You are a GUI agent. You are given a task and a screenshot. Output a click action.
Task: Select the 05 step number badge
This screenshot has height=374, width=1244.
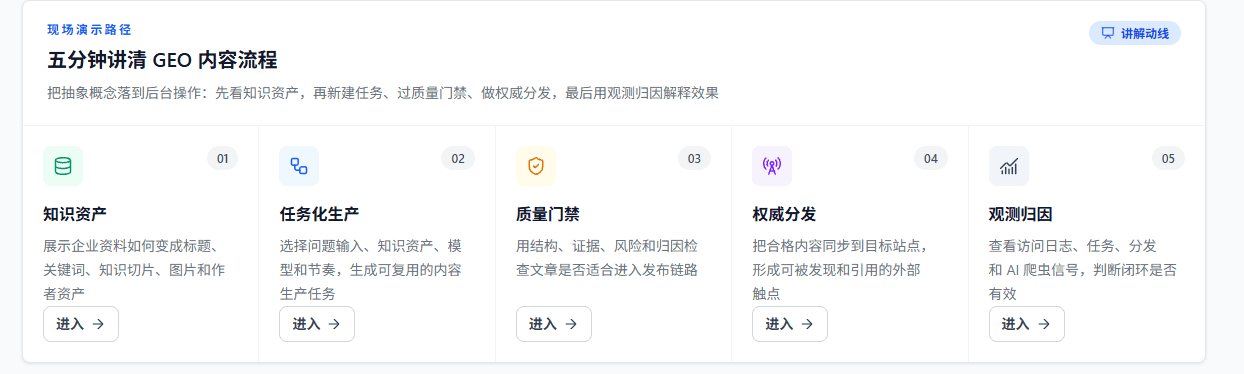[1168, 158]
